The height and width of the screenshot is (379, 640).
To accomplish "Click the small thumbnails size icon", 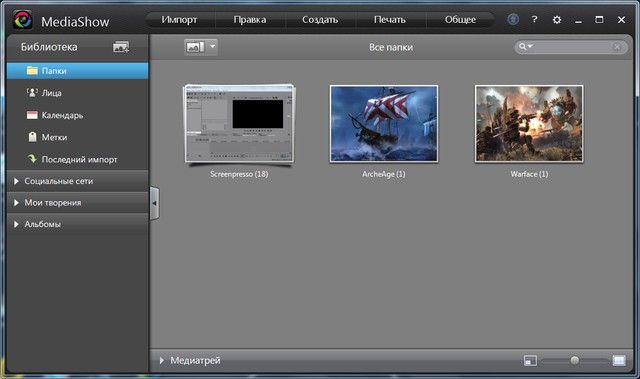I will coord(530,361).
